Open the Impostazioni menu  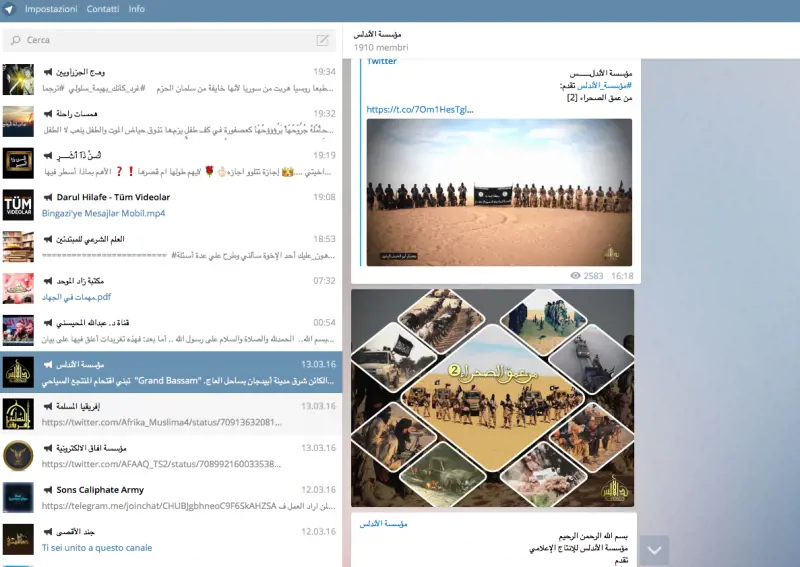[51, 9]
